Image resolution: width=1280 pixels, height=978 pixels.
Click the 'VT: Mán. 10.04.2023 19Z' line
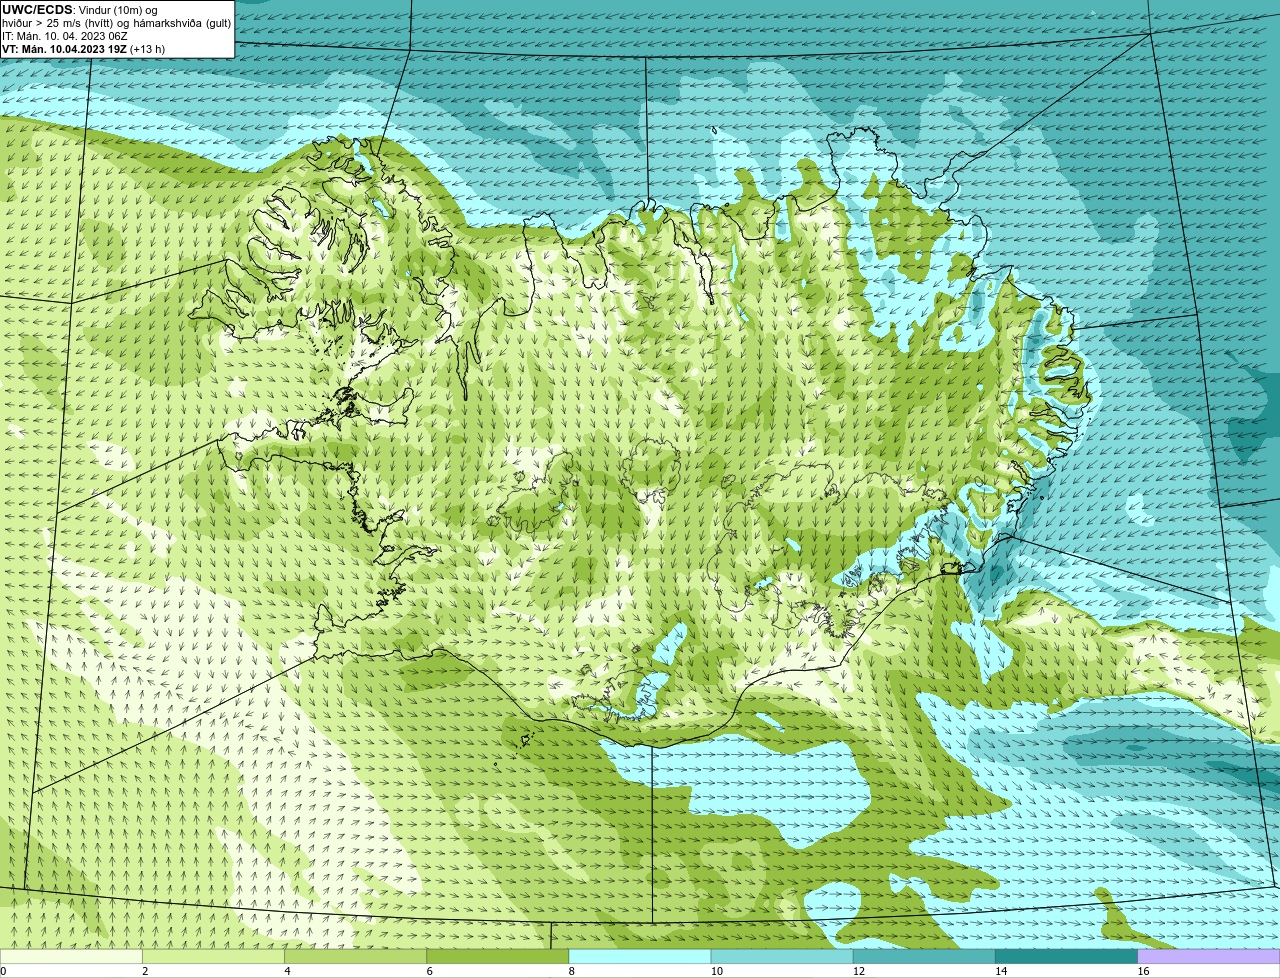tap(64, 49)
